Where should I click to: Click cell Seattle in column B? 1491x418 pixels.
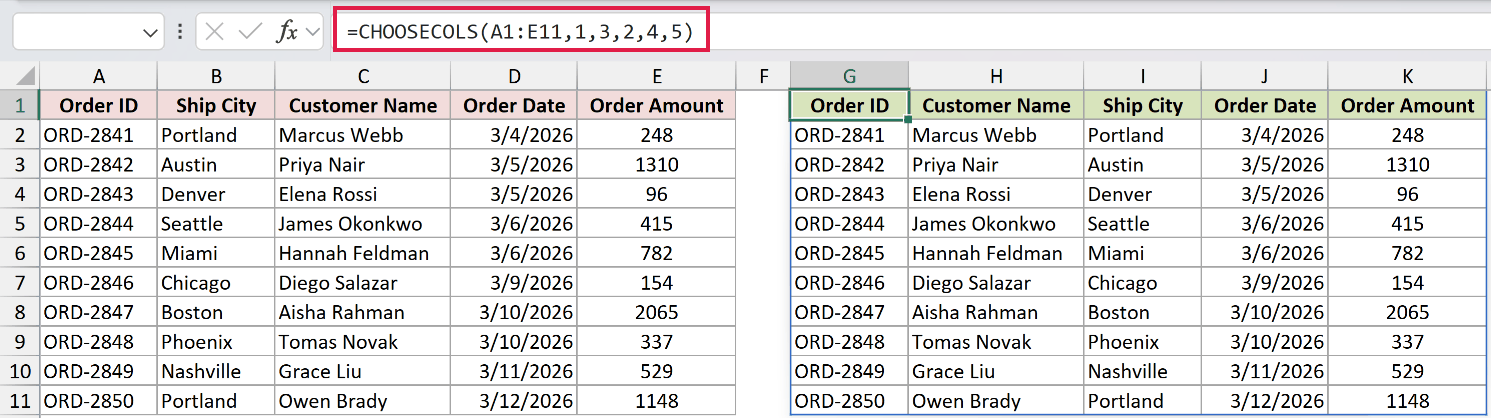coord(216,223)
